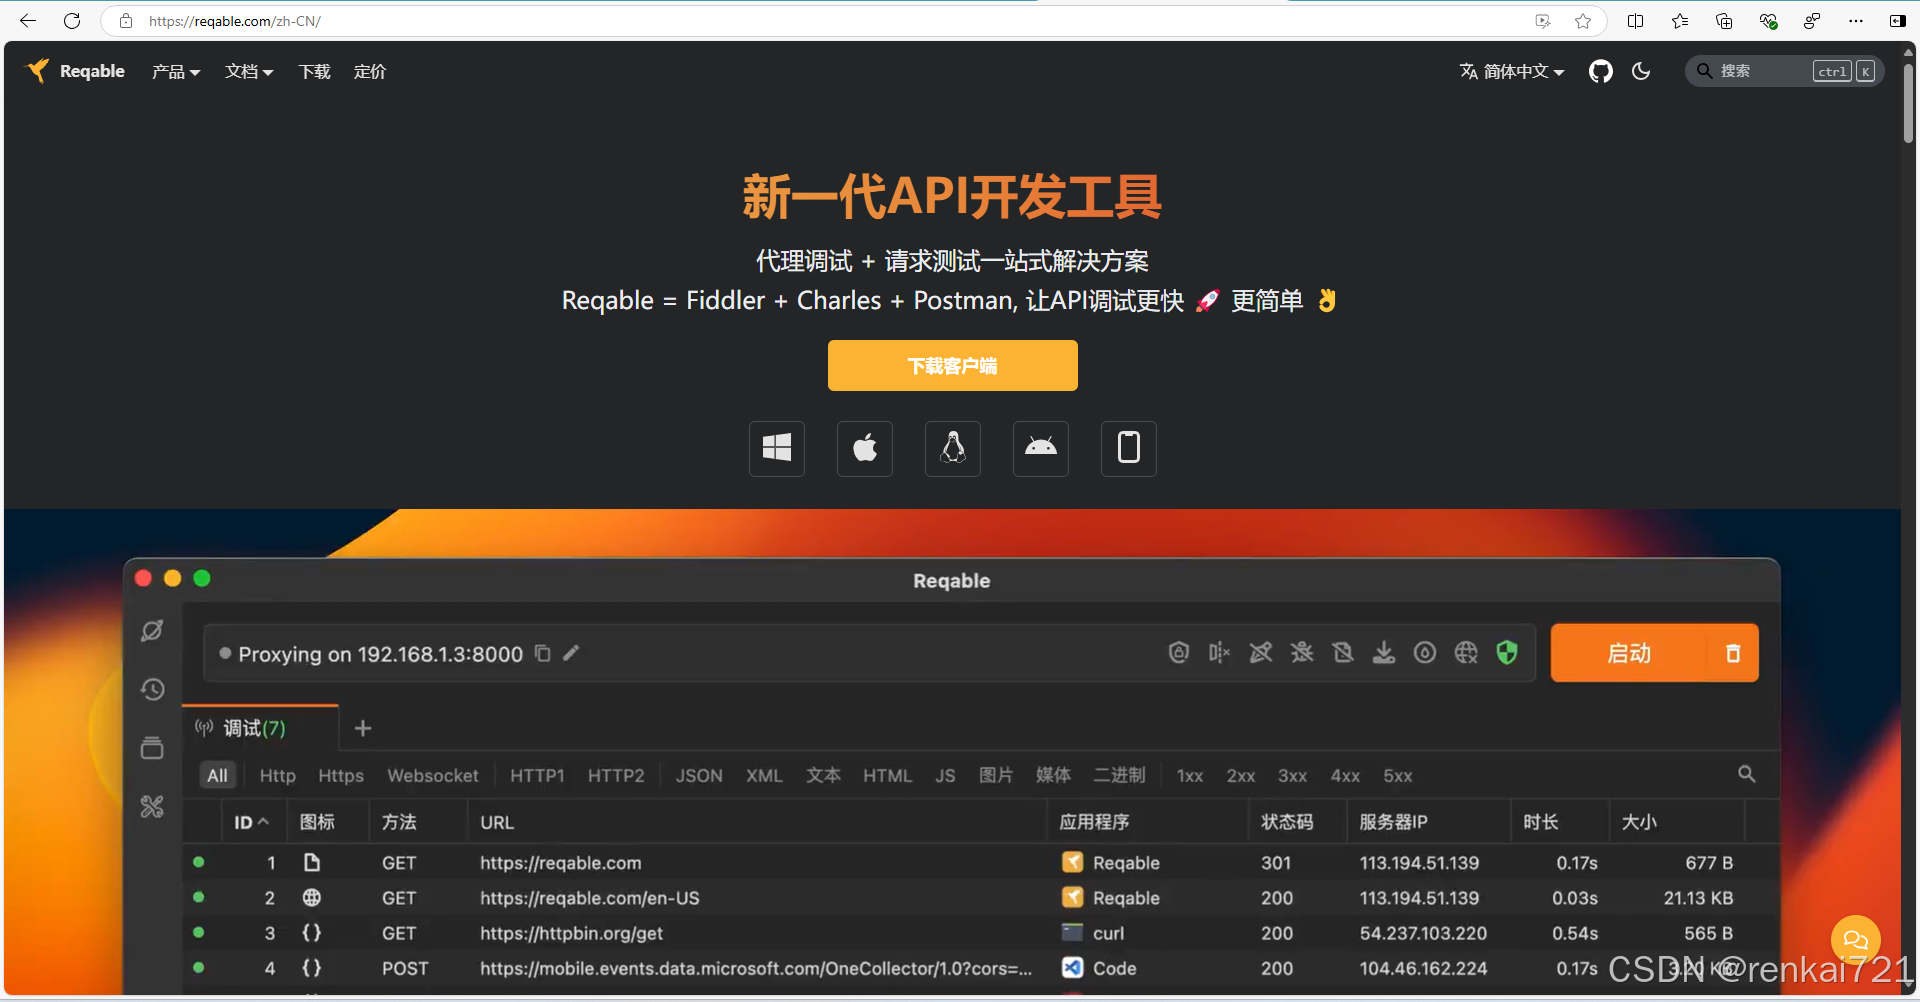The image size is (1920, 1002).
Task: Open browser favorites list icon
Action: click(1680, 21)
